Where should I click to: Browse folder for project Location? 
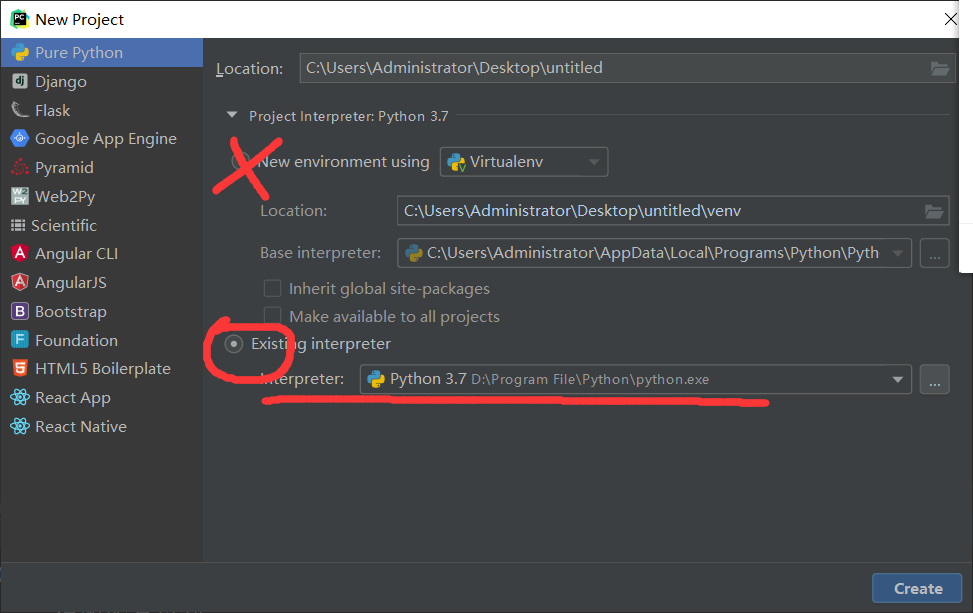[939, 68]
